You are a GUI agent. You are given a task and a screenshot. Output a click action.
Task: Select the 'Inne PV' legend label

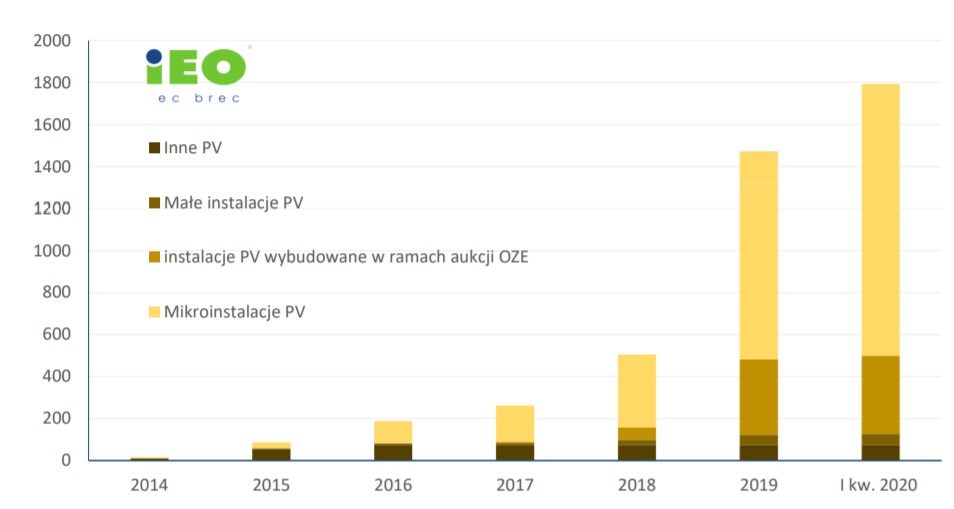pos(193,148)
